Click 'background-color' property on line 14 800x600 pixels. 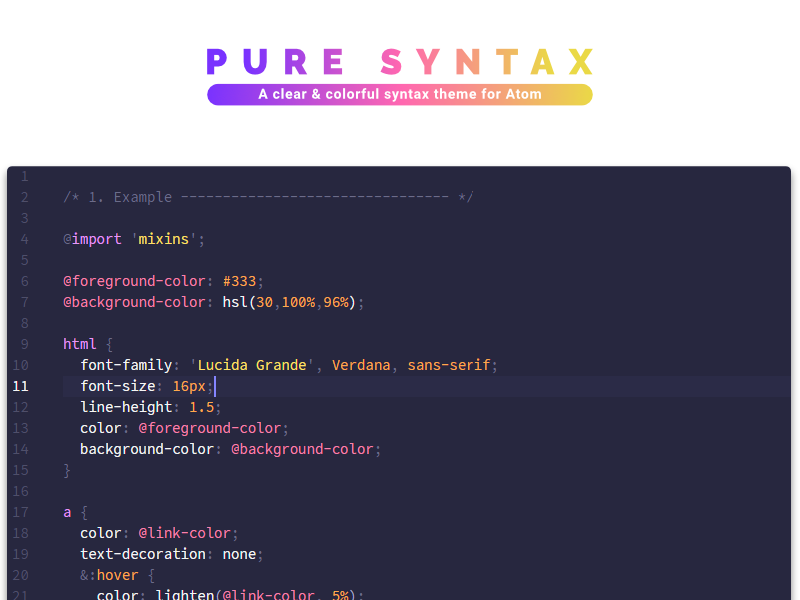[x=147, y=449]
